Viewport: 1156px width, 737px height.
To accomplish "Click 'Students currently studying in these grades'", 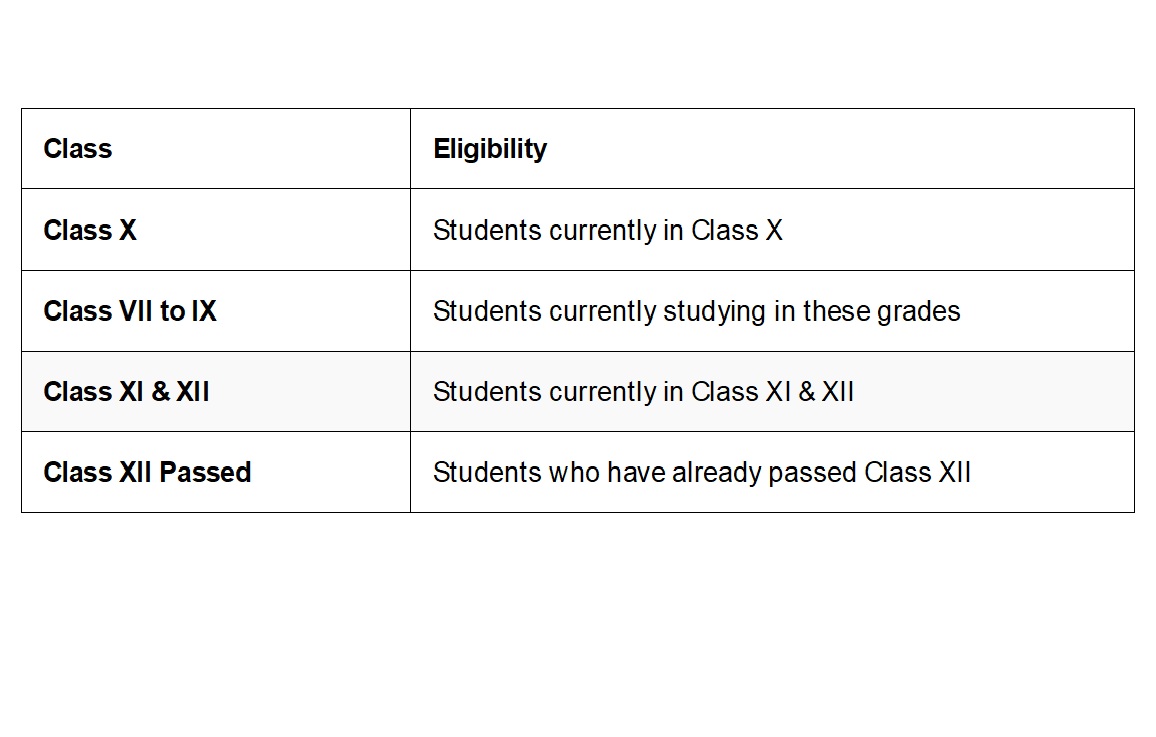I will coord(697,312).
